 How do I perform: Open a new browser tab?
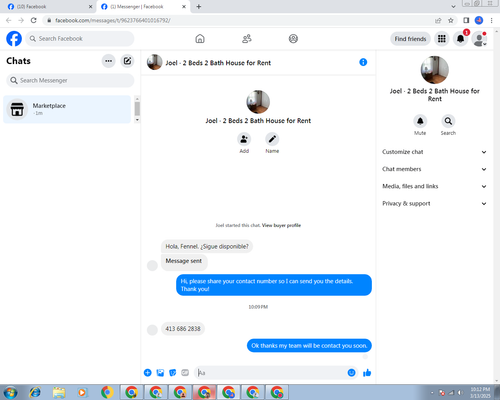(199, 7)
